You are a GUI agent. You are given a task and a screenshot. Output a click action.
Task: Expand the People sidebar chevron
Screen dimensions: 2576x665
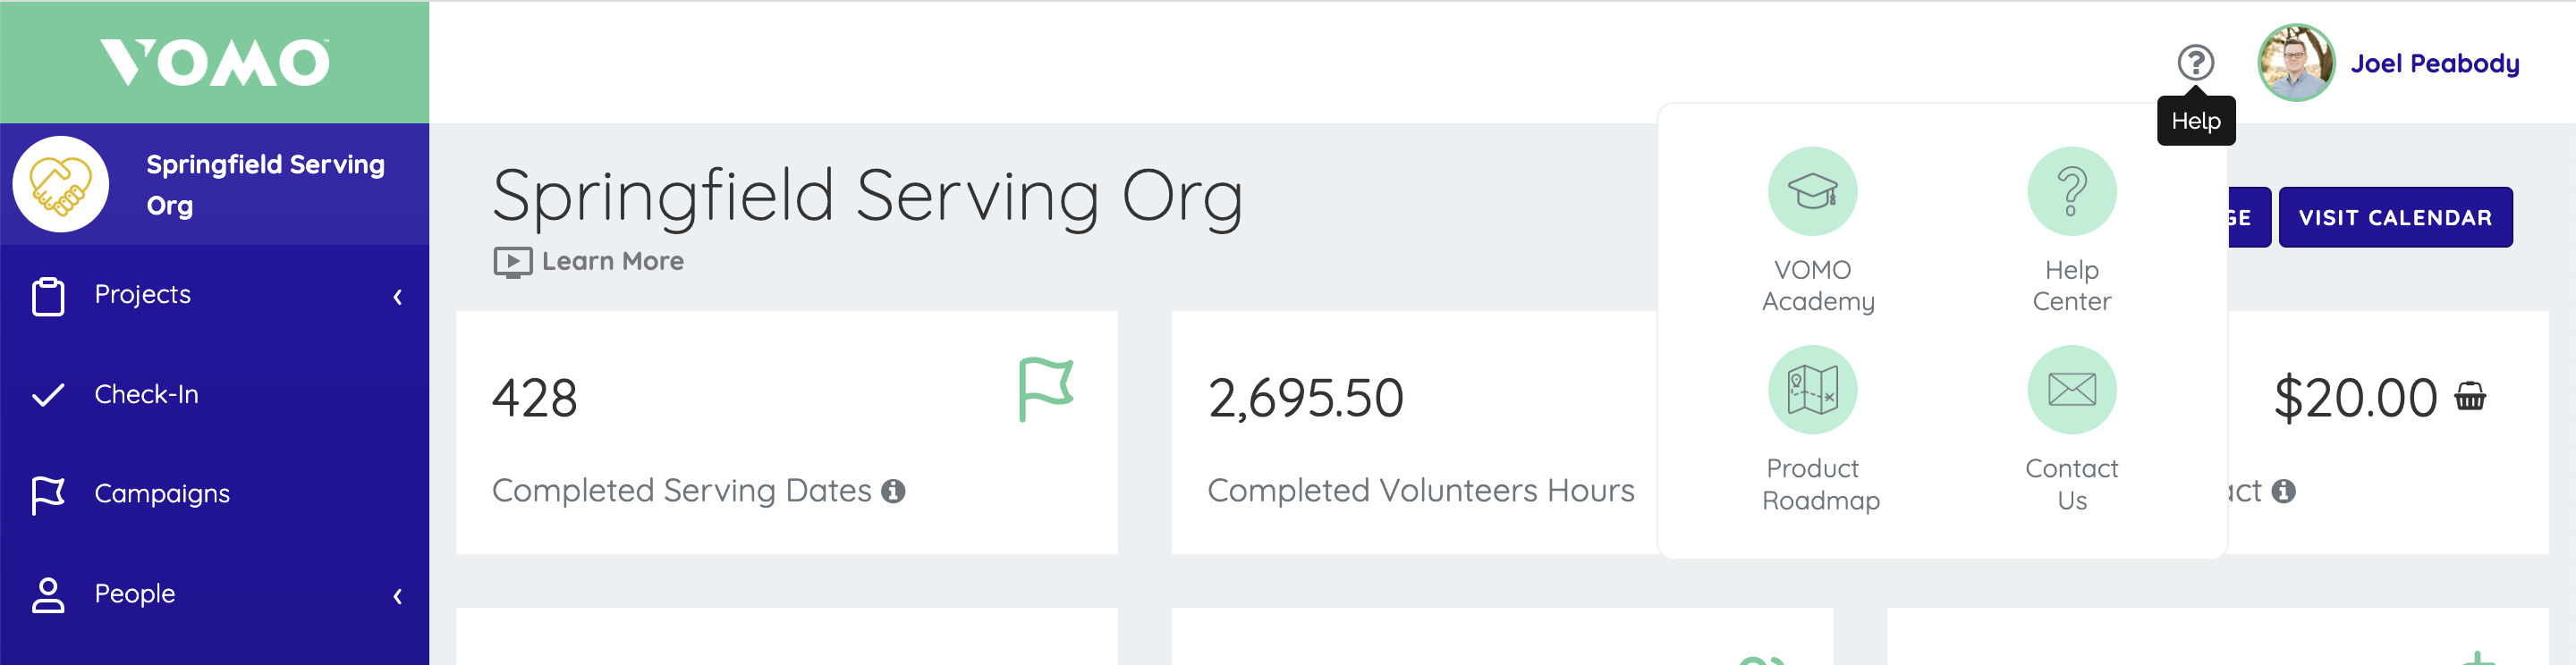tap(398, 596)
